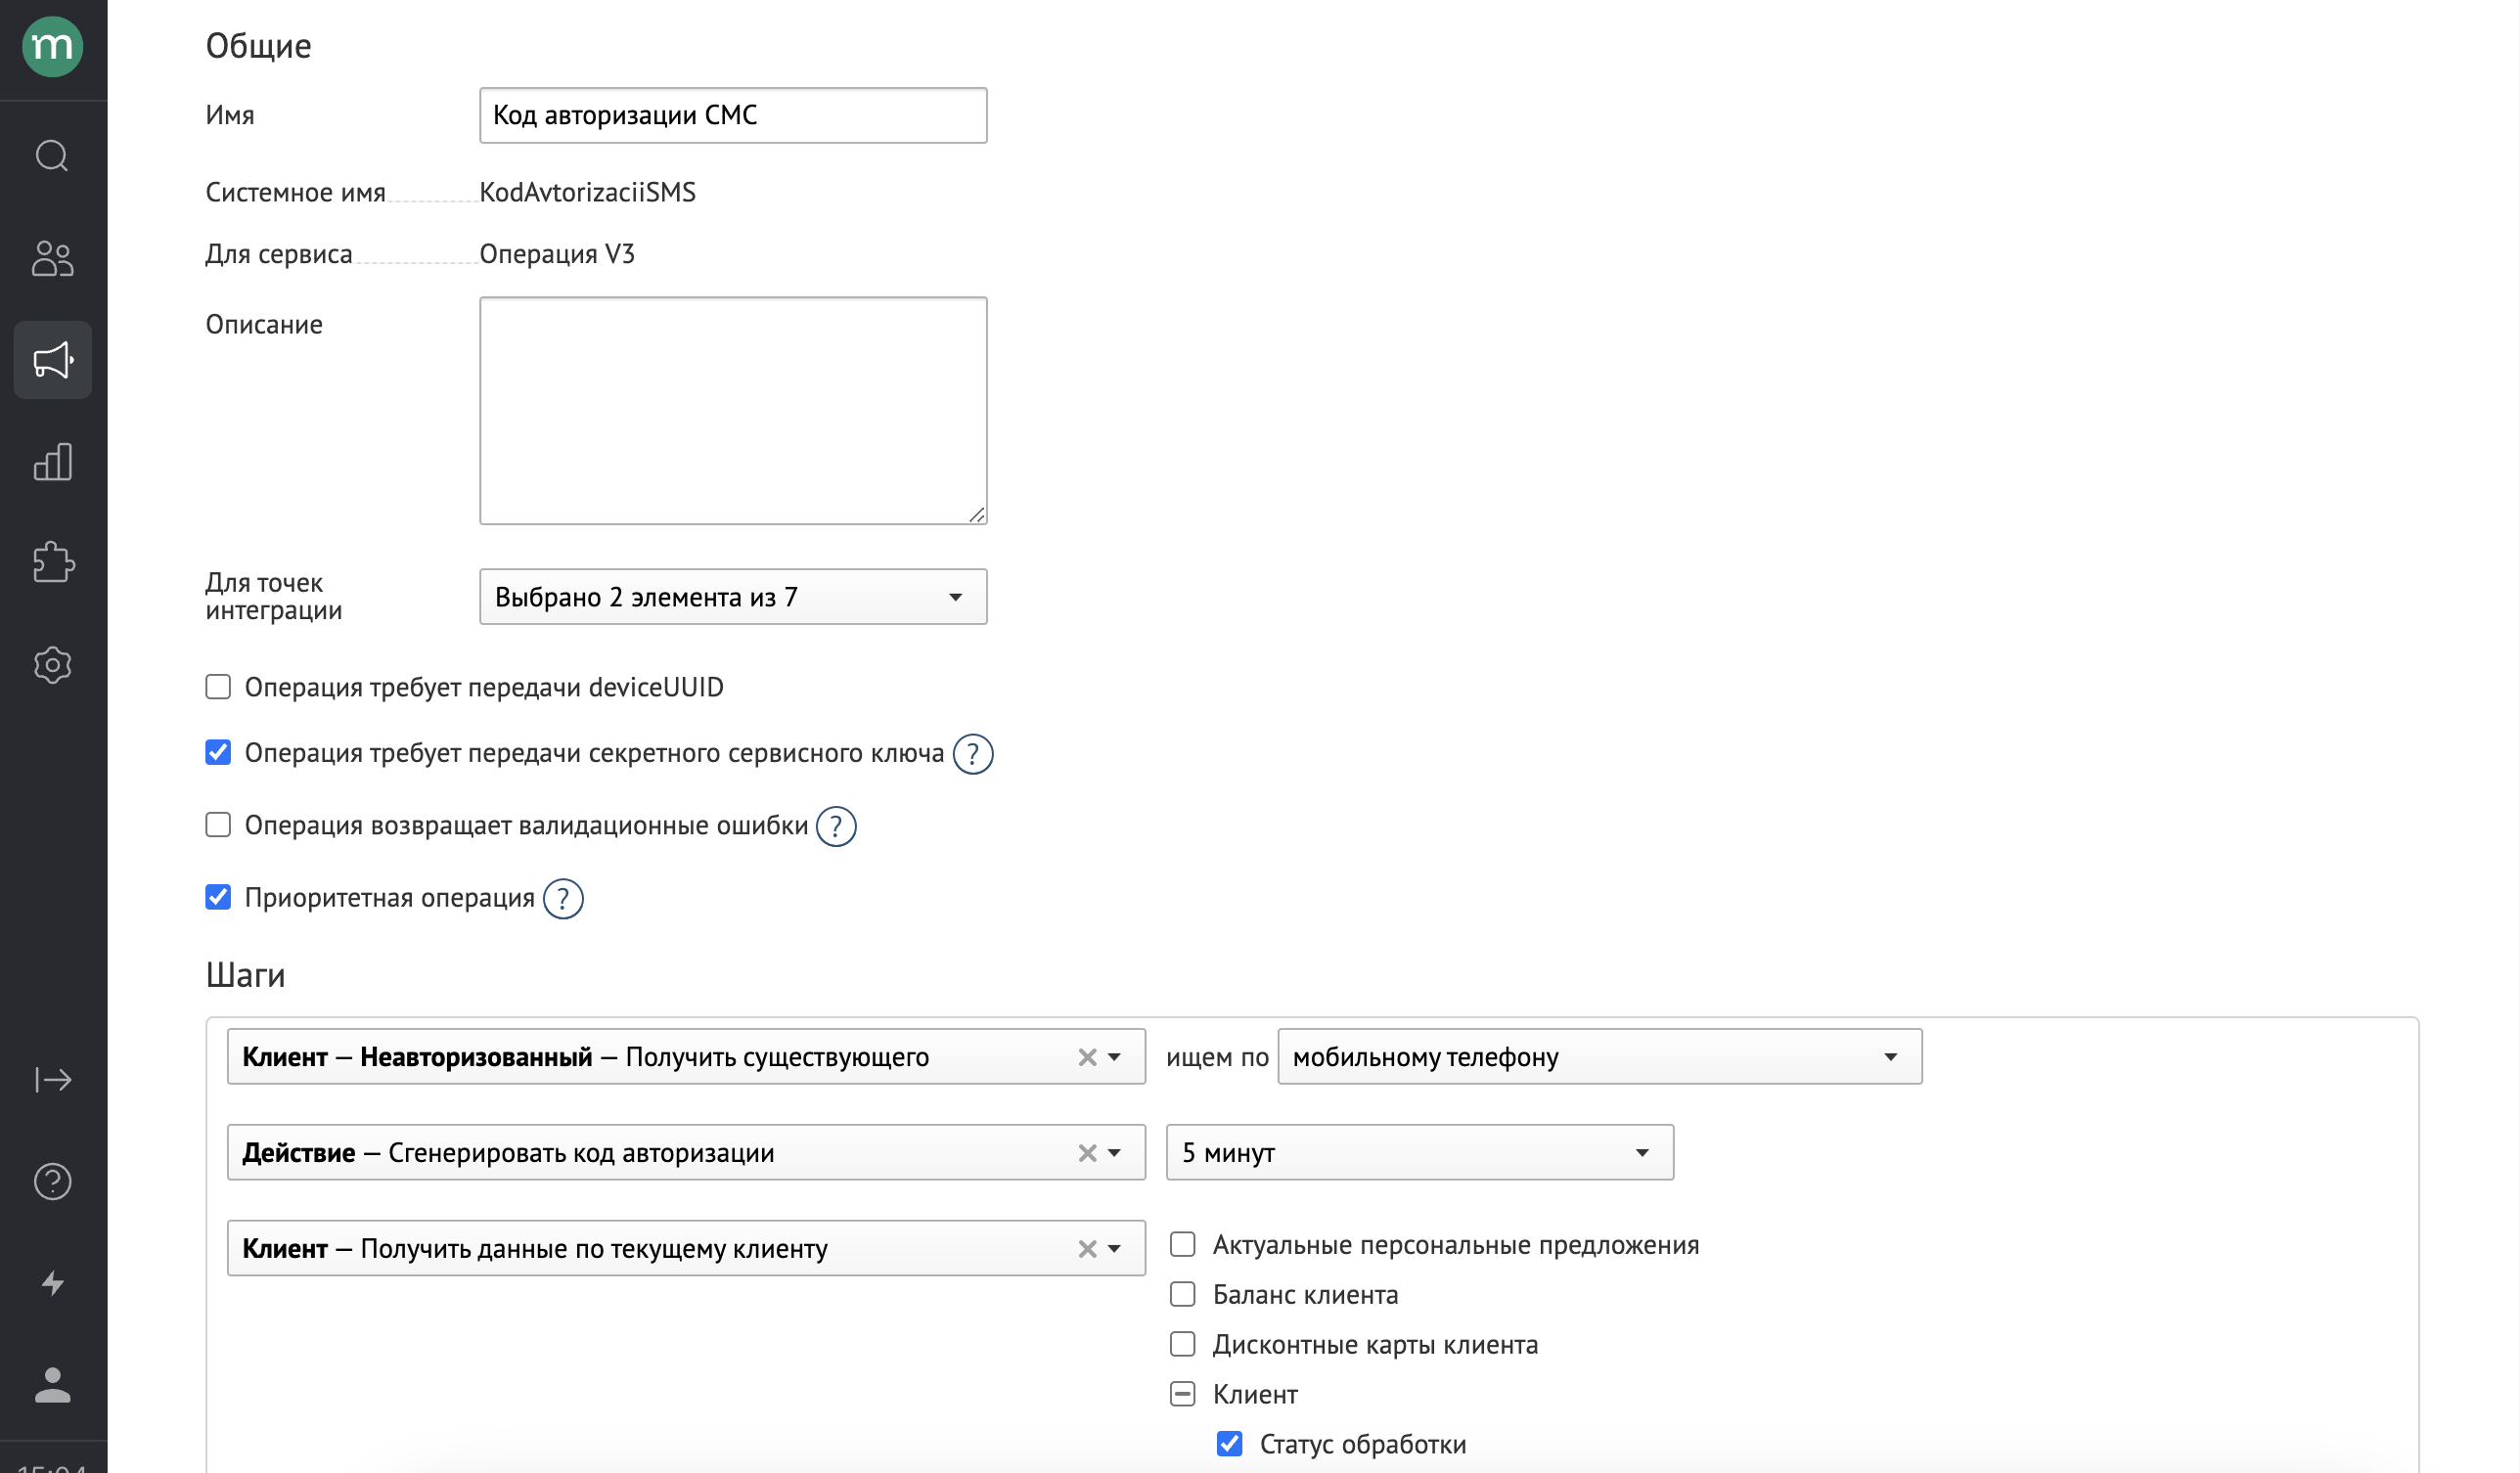The width and height of the screenshot is (2520, 1473).
Task: Enable operation returns validation errors checkbox
Action: pyautogui.click(x=218, y=825)
